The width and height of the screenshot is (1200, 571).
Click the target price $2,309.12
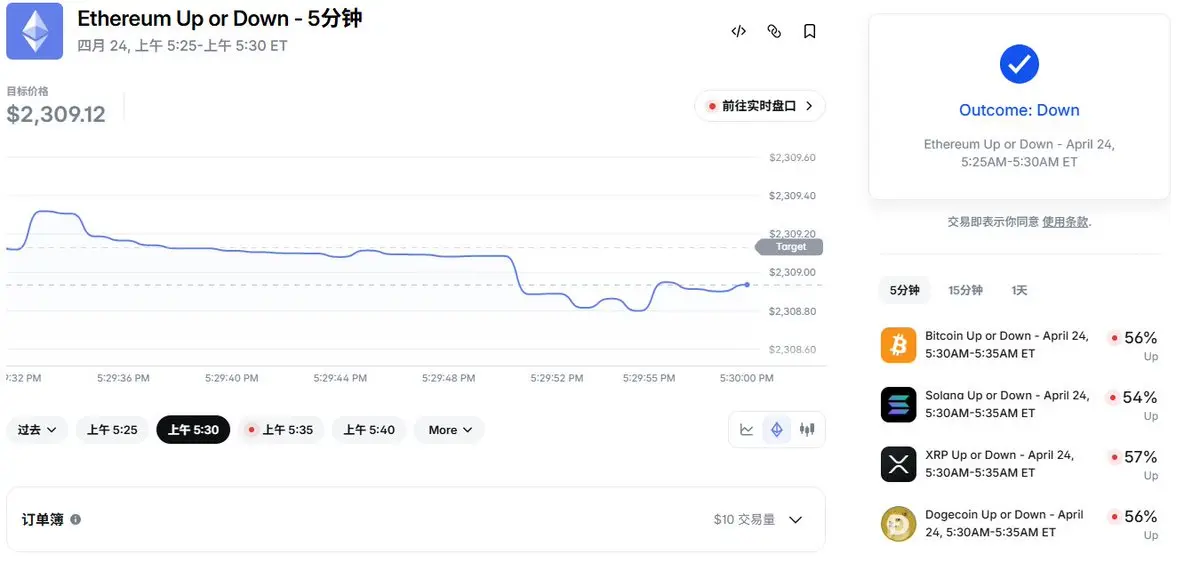[x=56, y=115]
